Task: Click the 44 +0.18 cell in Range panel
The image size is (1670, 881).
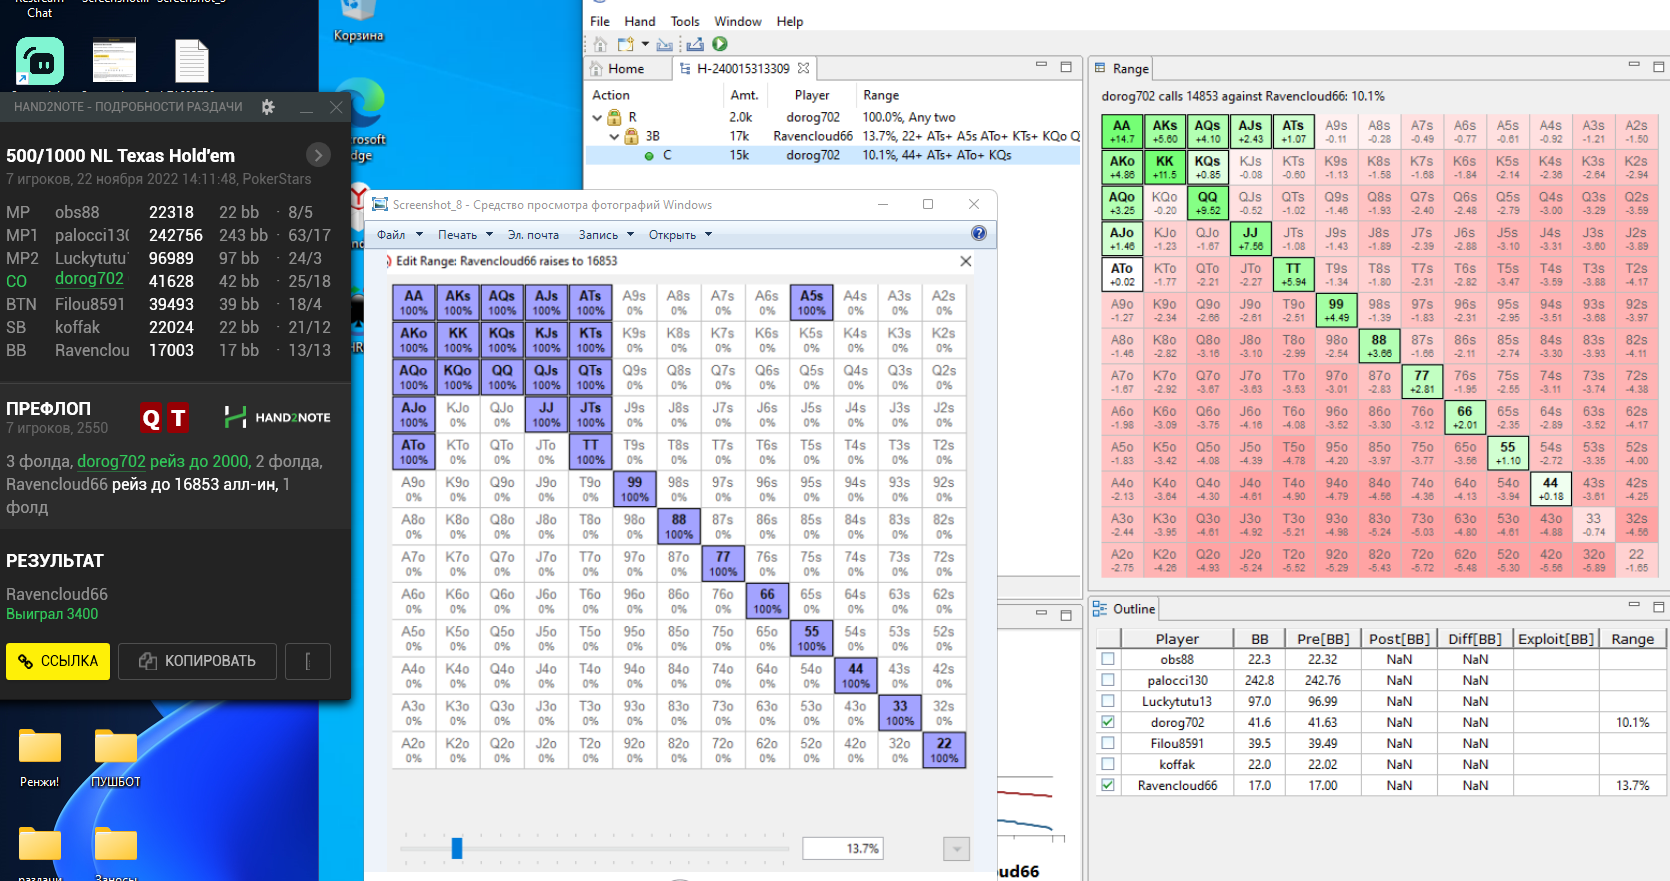Action: click(1550, 489)
